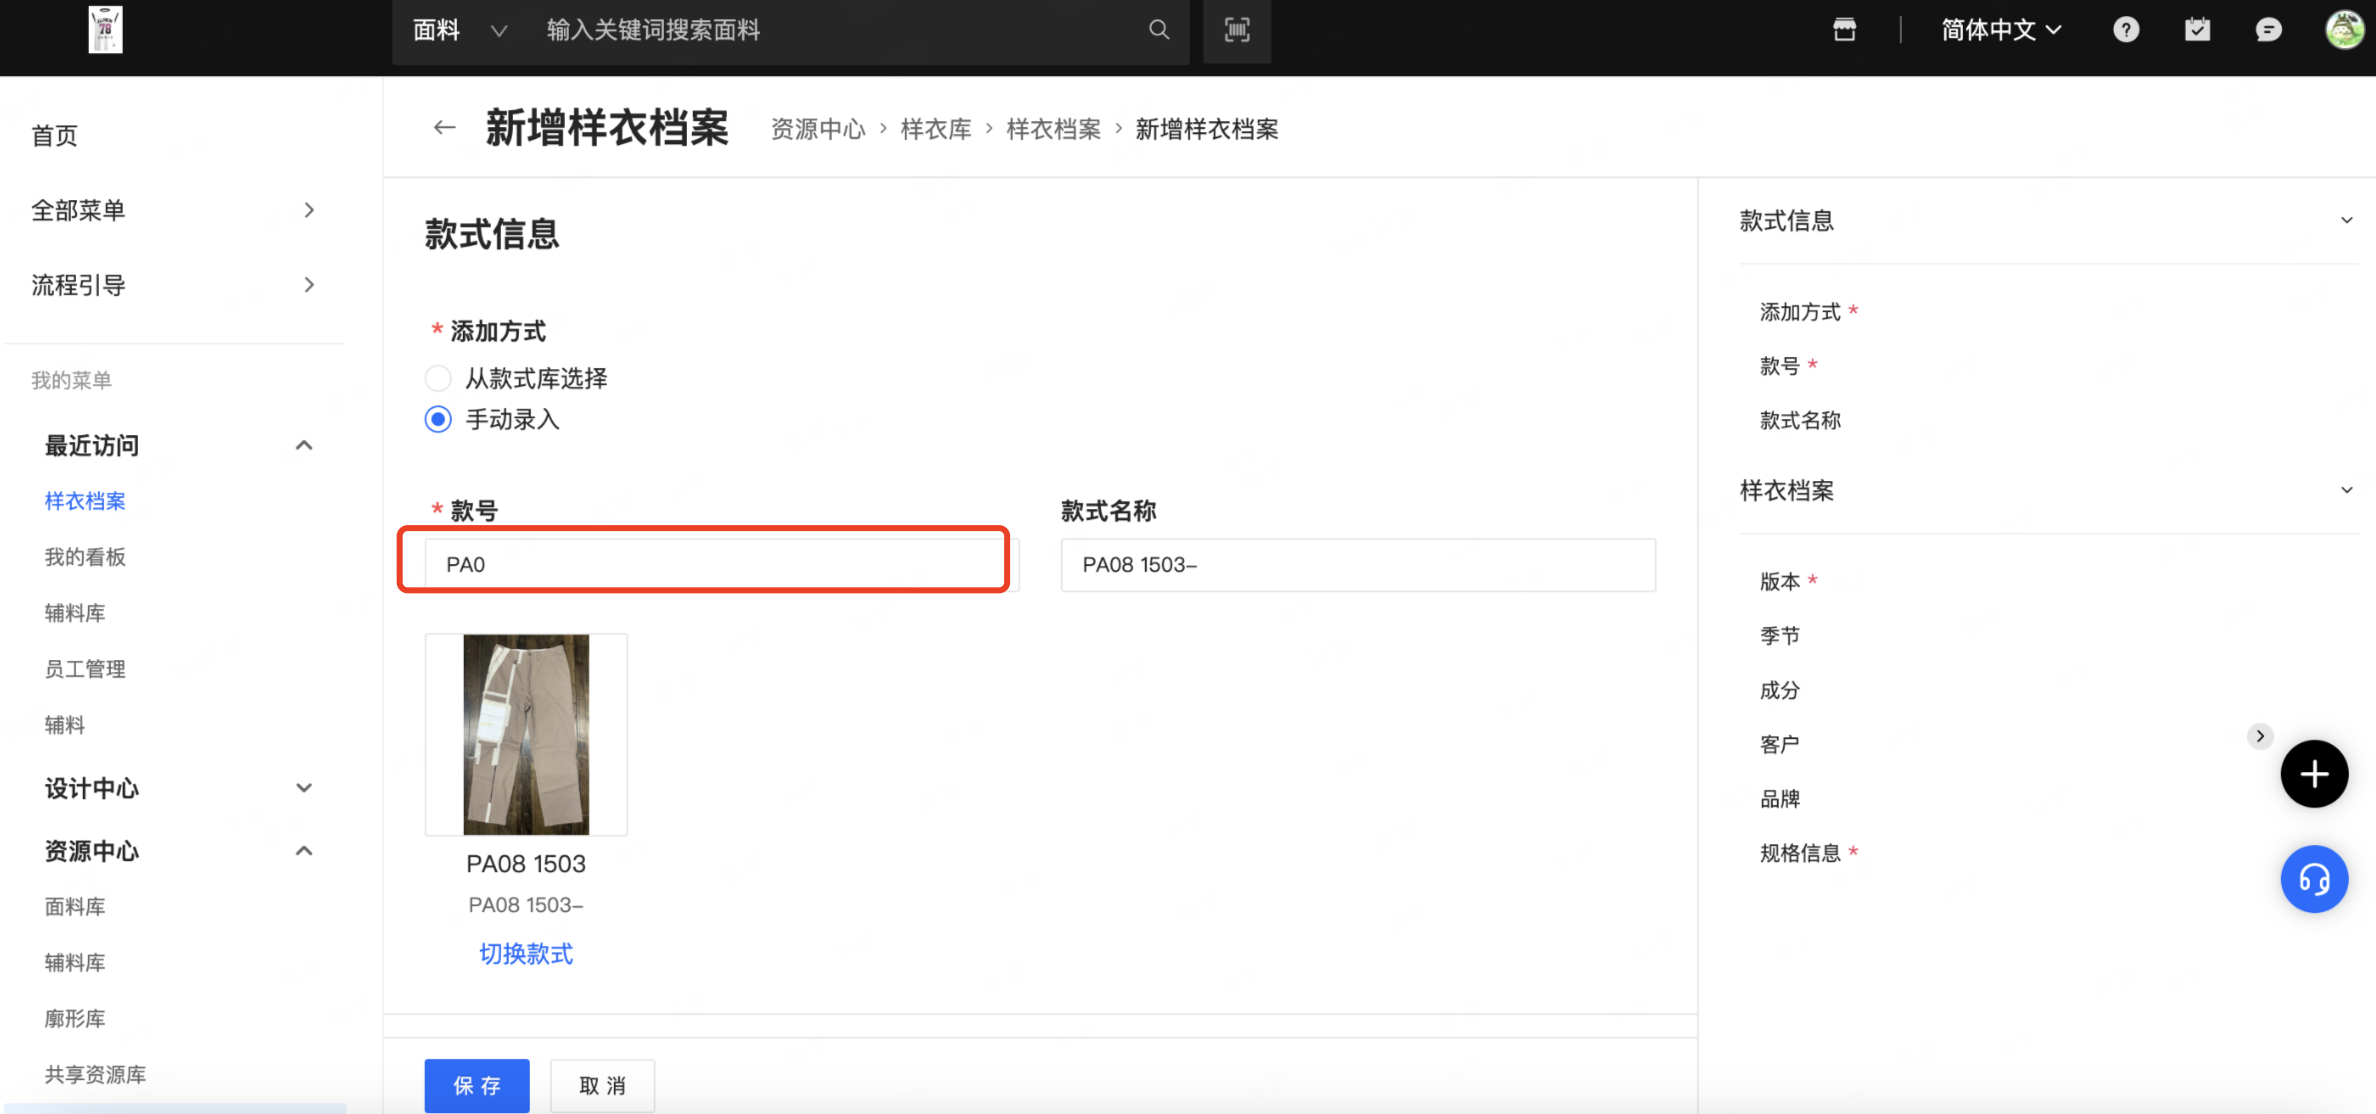Click the black plus floating button
The image size is (2376, 1114).
[2313, 774]
